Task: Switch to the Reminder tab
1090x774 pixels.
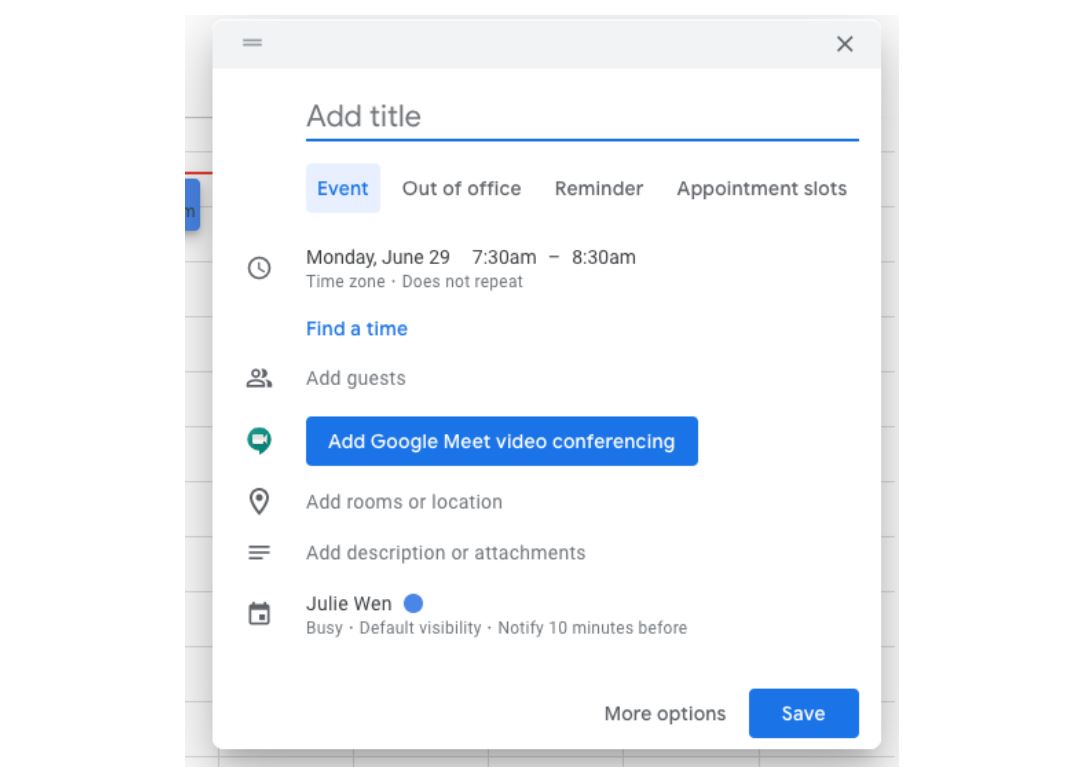Action: [x=599, y=189]
